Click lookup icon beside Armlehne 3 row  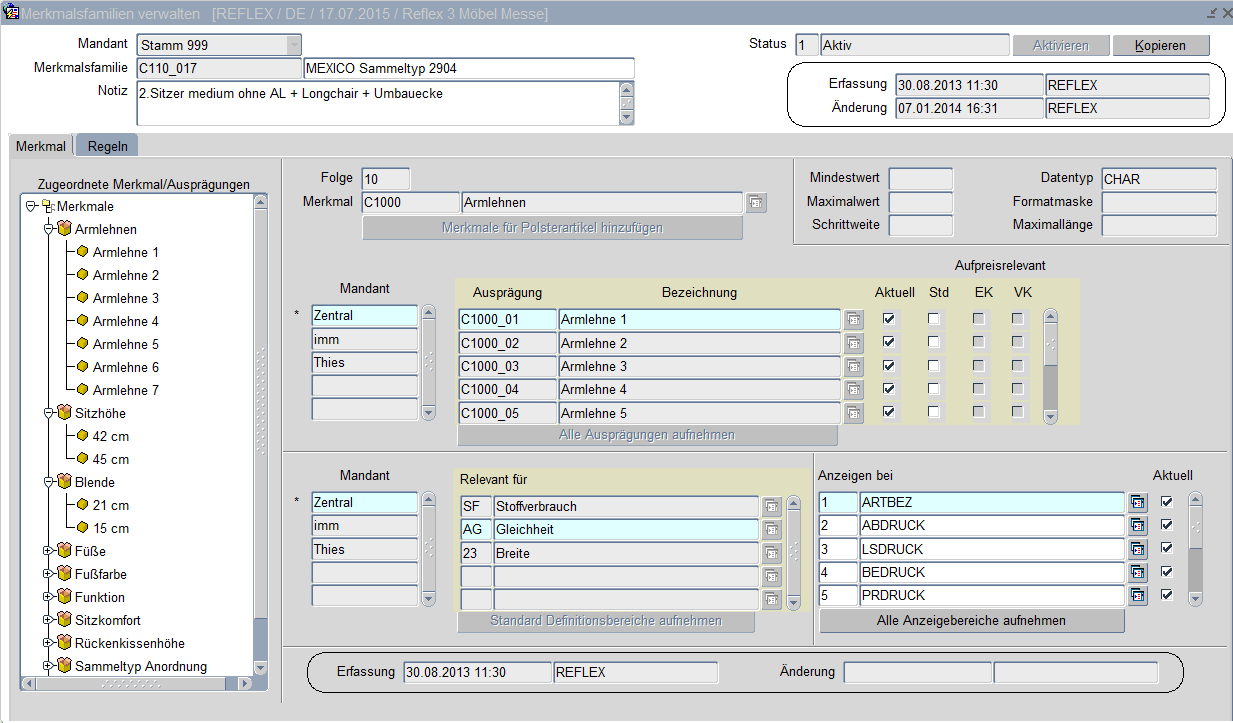coord(853,366)
